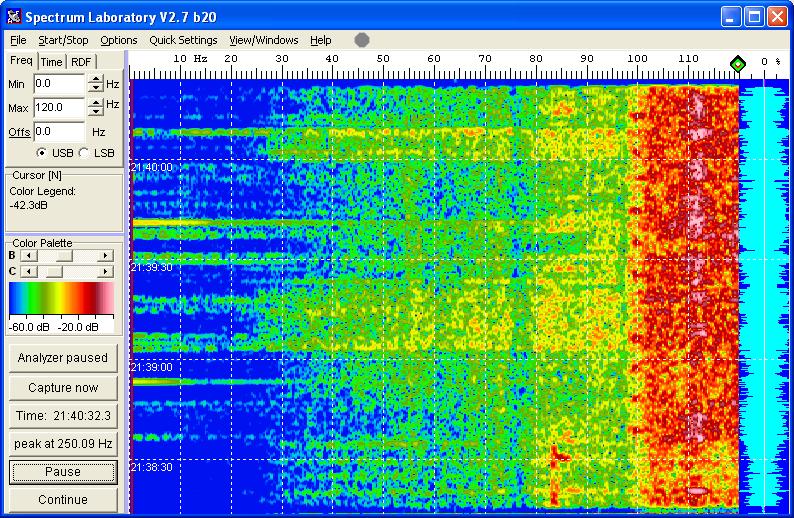Image resolution: width=794 pixels, height=518 pixels.
Task: Maximize the Spectrum Laboratory window
Action: point(756,15)
